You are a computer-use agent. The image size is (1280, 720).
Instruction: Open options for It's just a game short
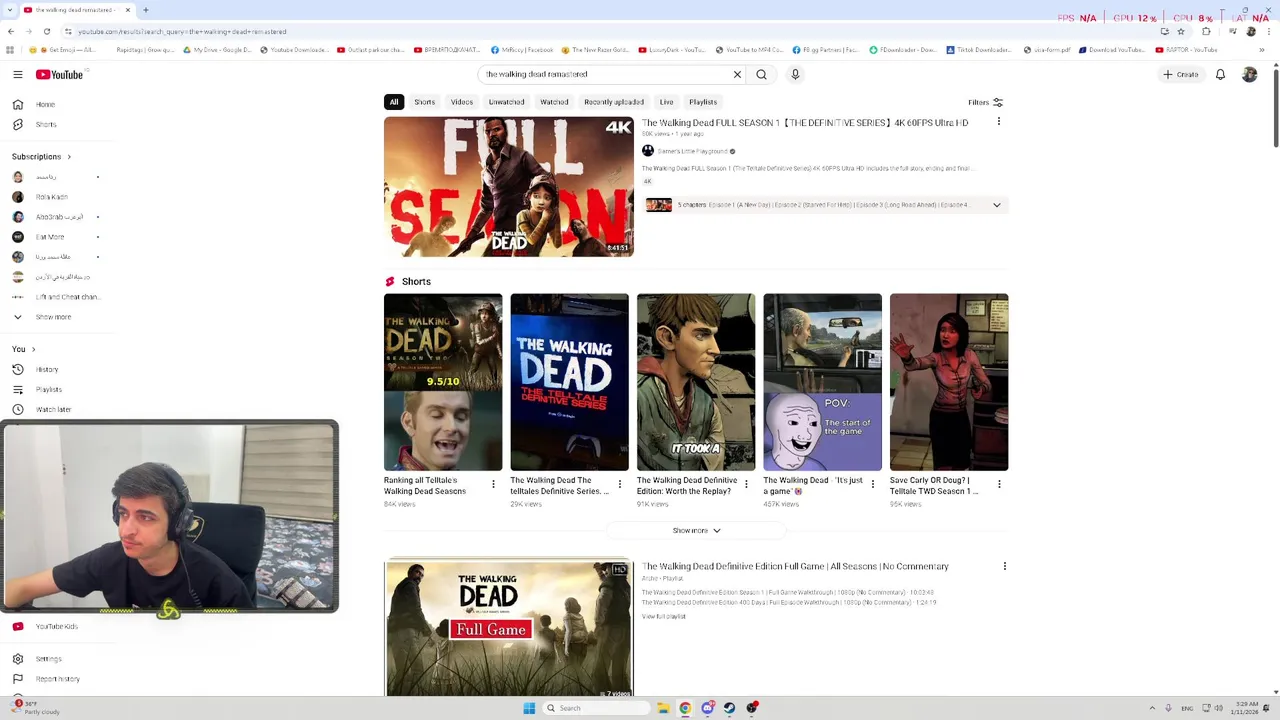[x=872, y=484]
